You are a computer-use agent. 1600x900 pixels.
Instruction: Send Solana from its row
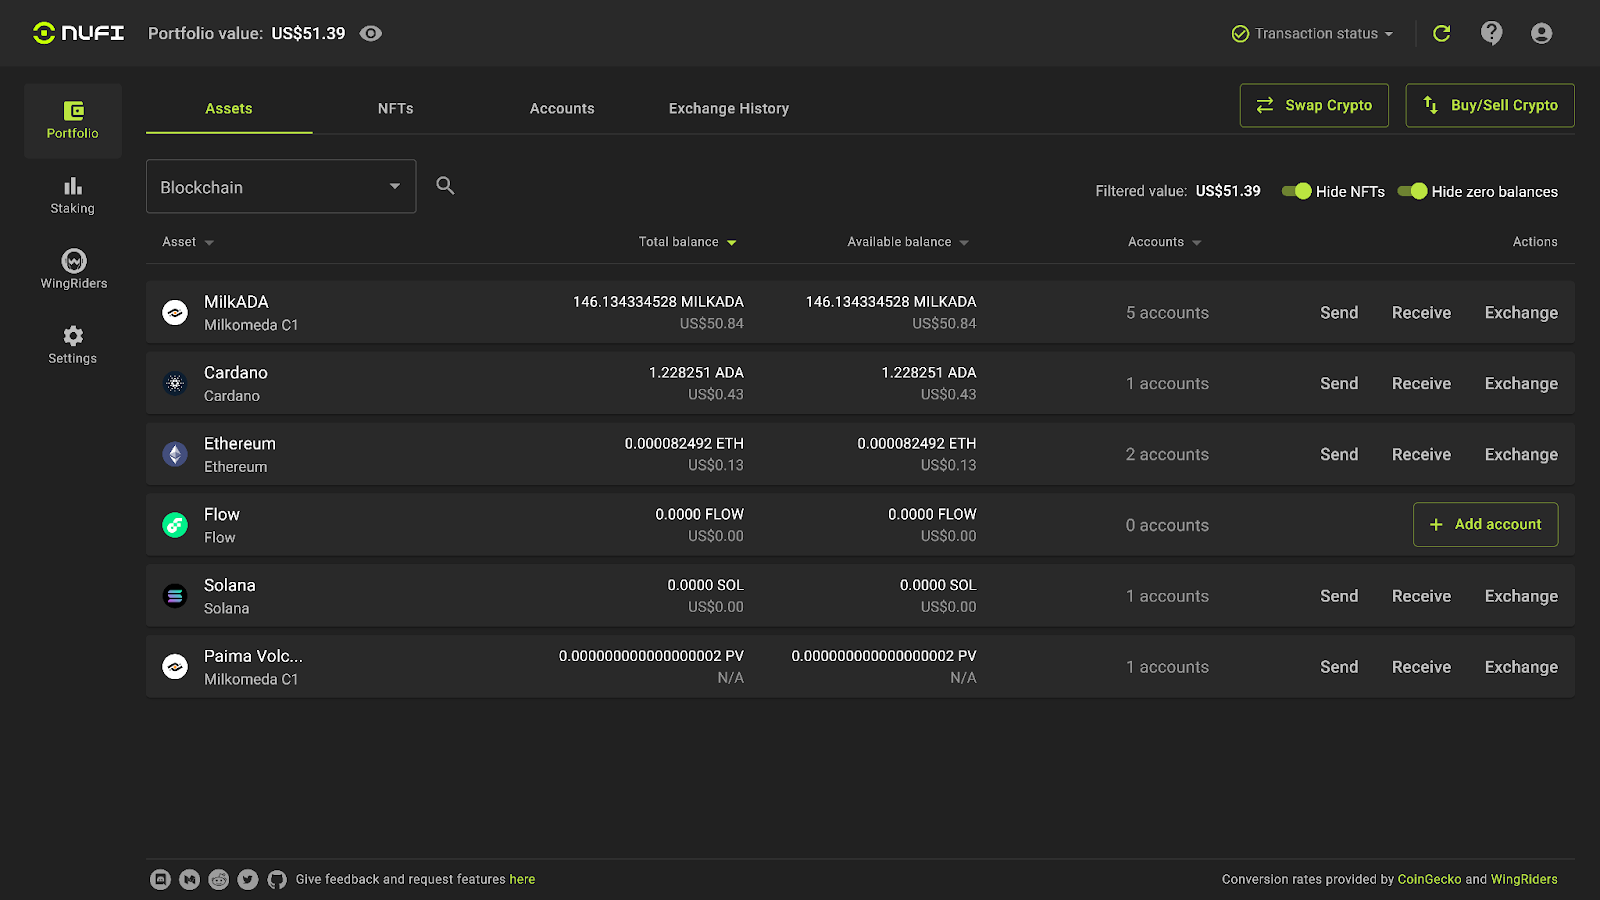click(1339, 596)
